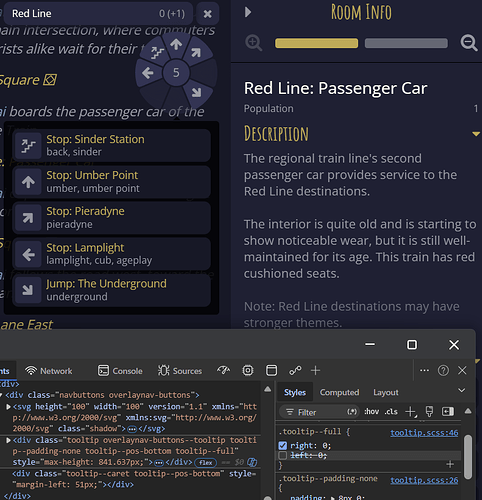Open the Red Line tab

(98, 14)
